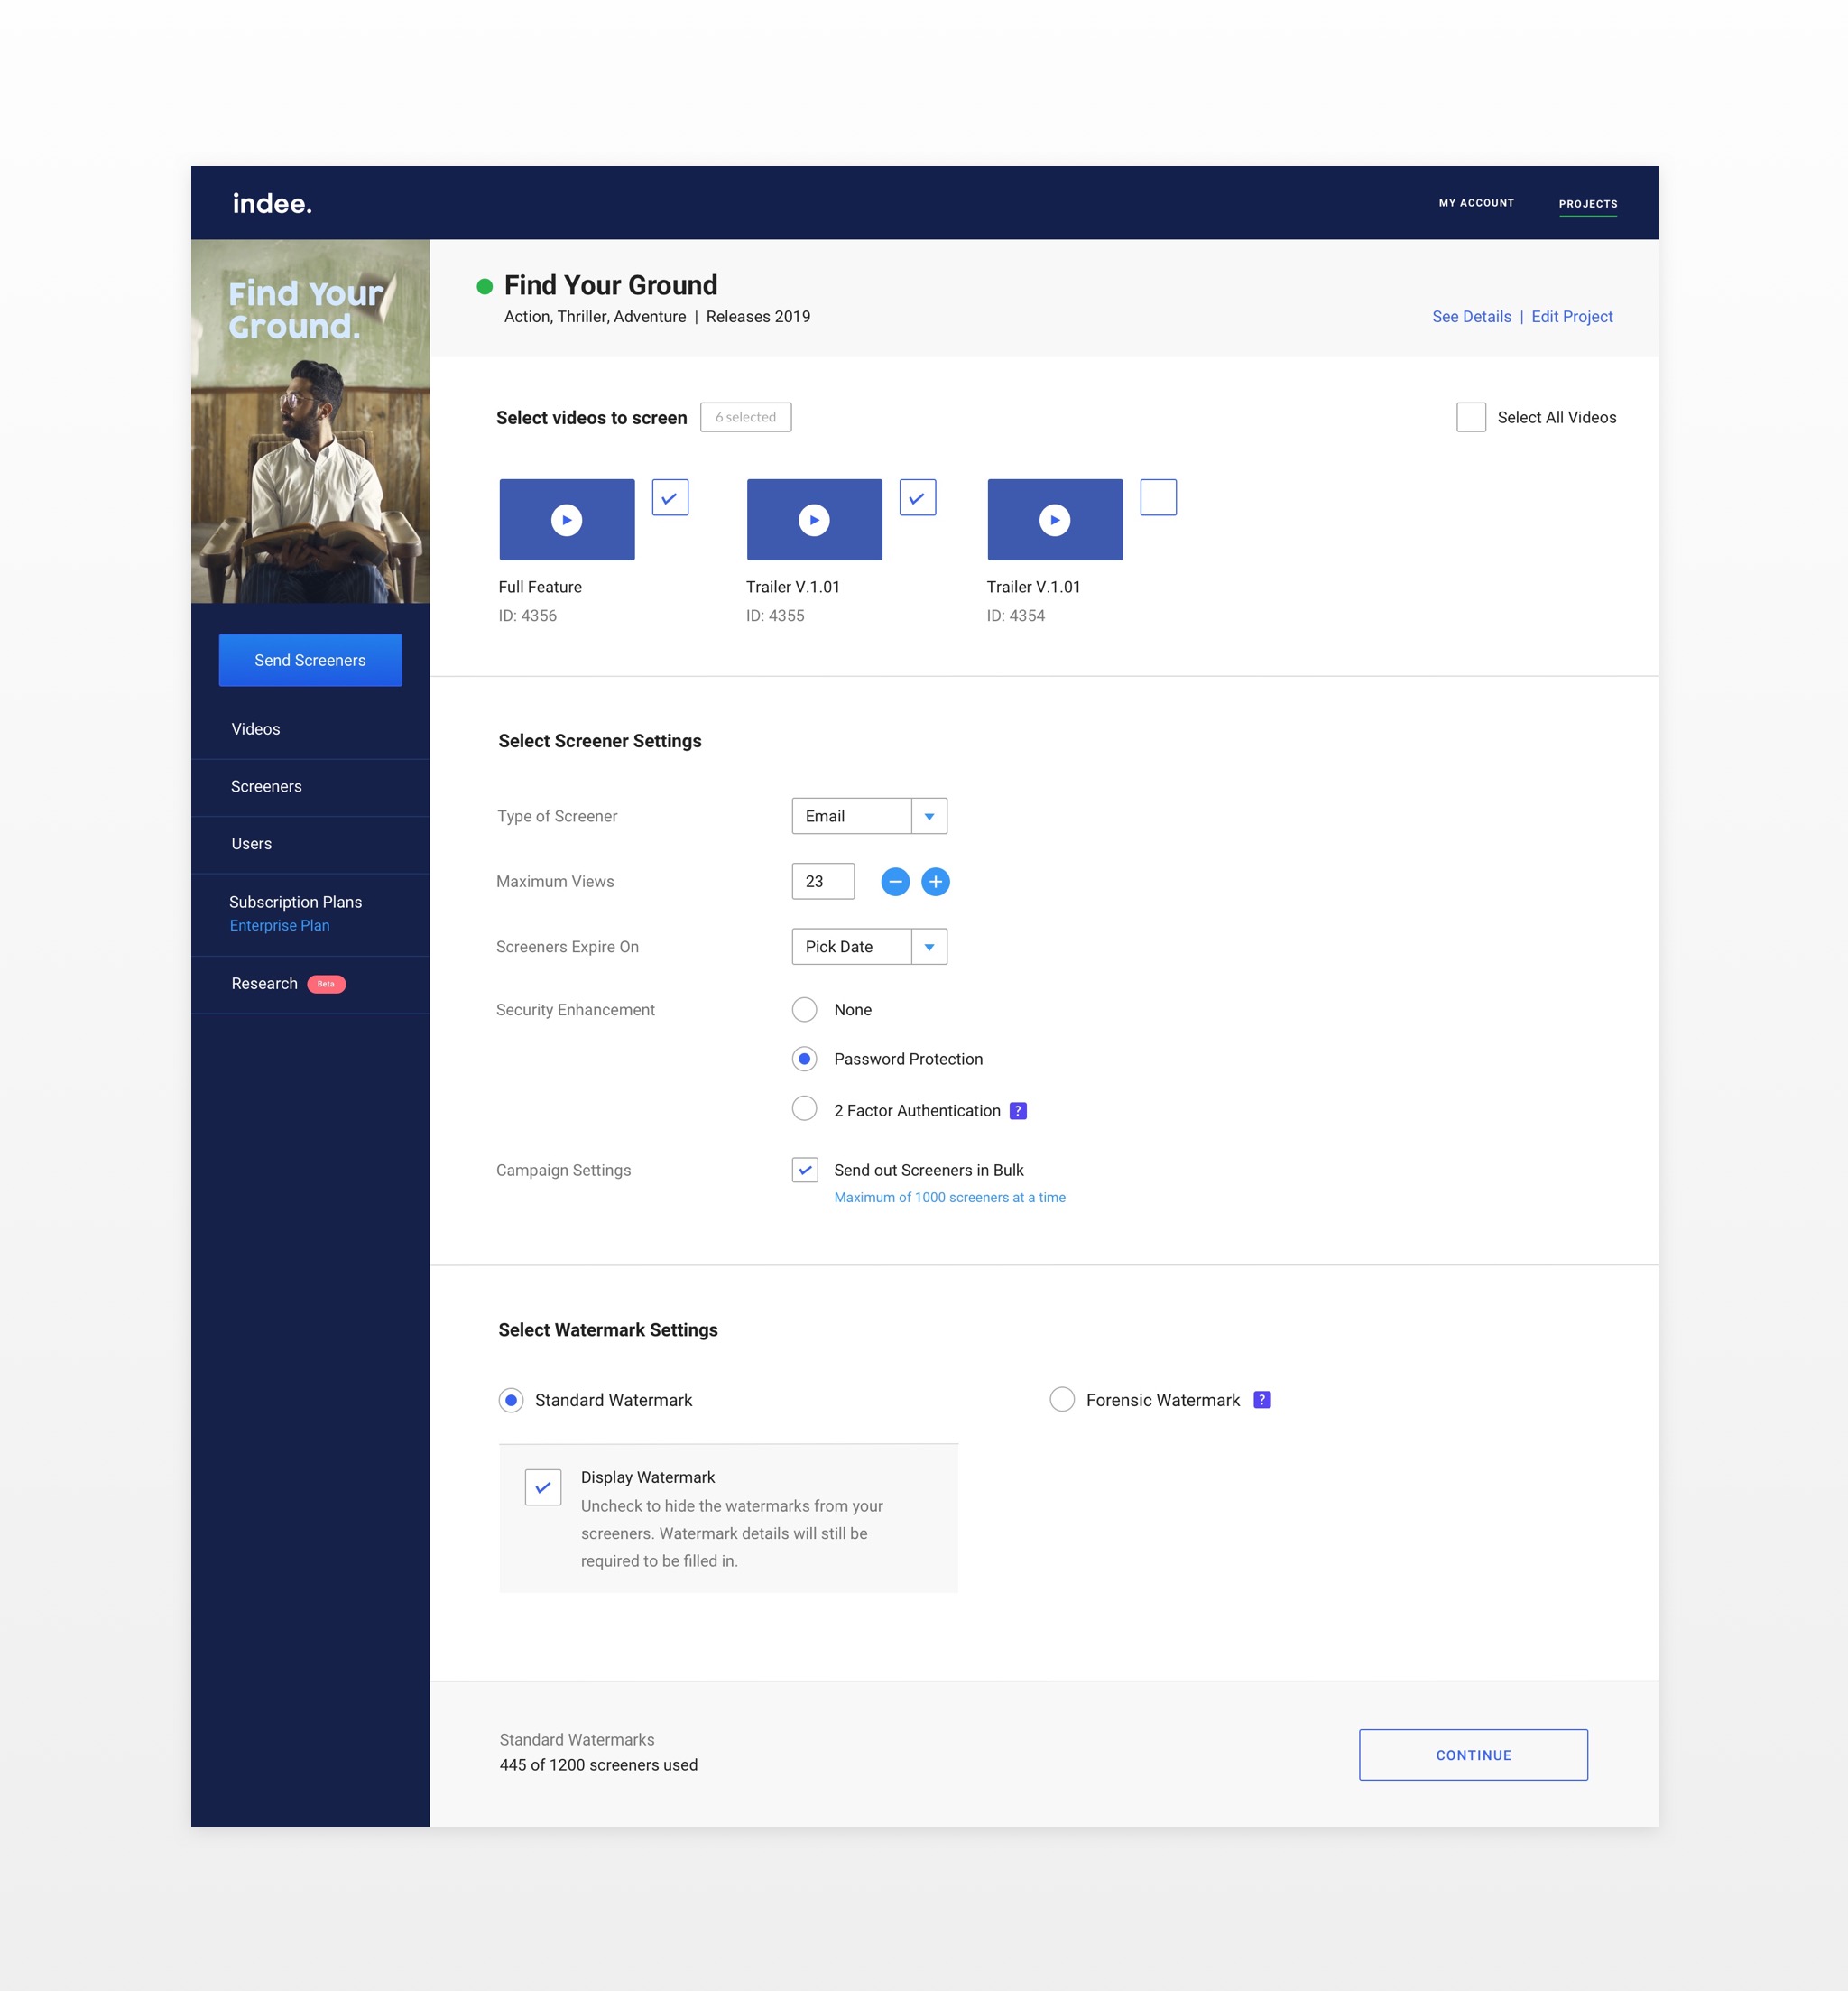
Task: Click the 'ID: 4356' label
Action: coord(527,616)
